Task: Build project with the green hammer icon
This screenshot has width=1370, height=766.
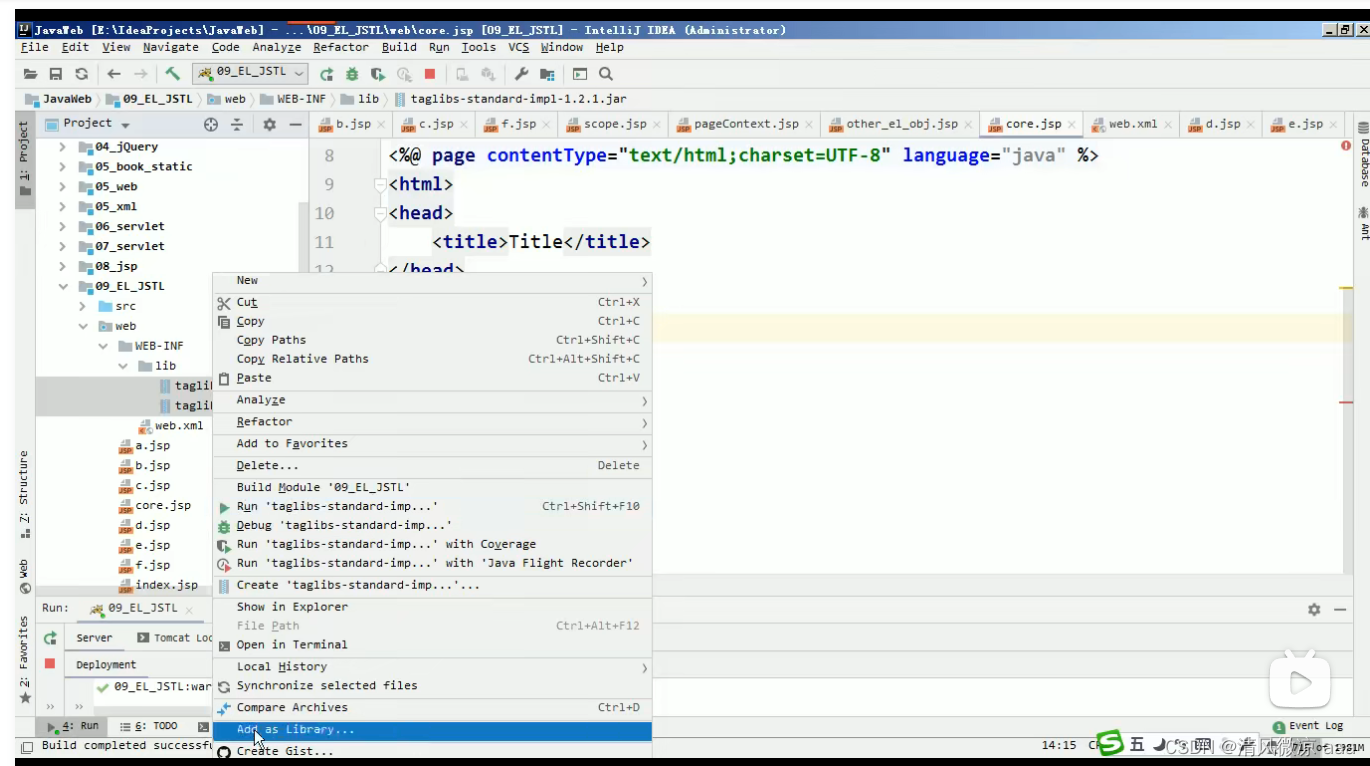Action: [x=173, y=74]
